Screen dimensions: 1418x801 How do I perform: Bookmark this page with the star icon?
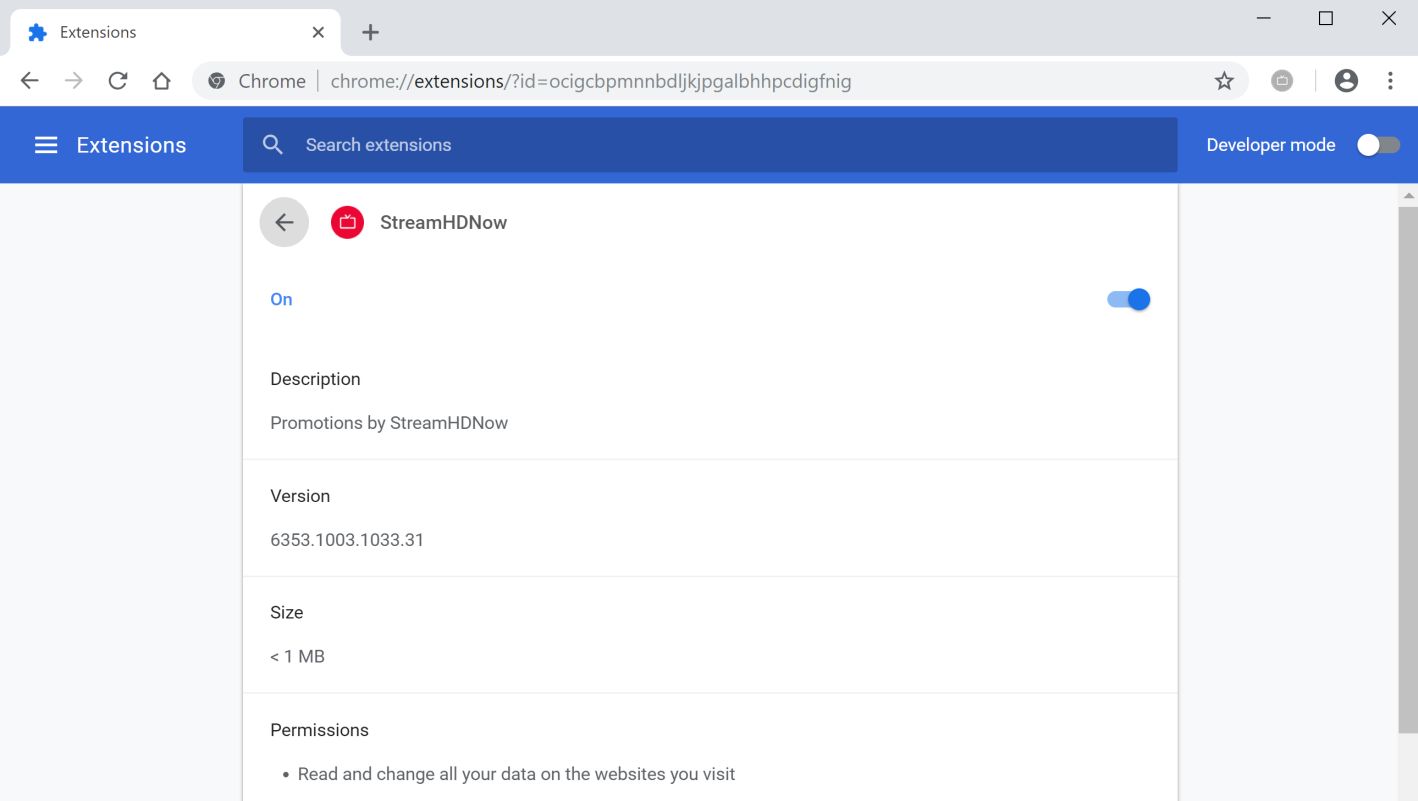point(1224,81)
